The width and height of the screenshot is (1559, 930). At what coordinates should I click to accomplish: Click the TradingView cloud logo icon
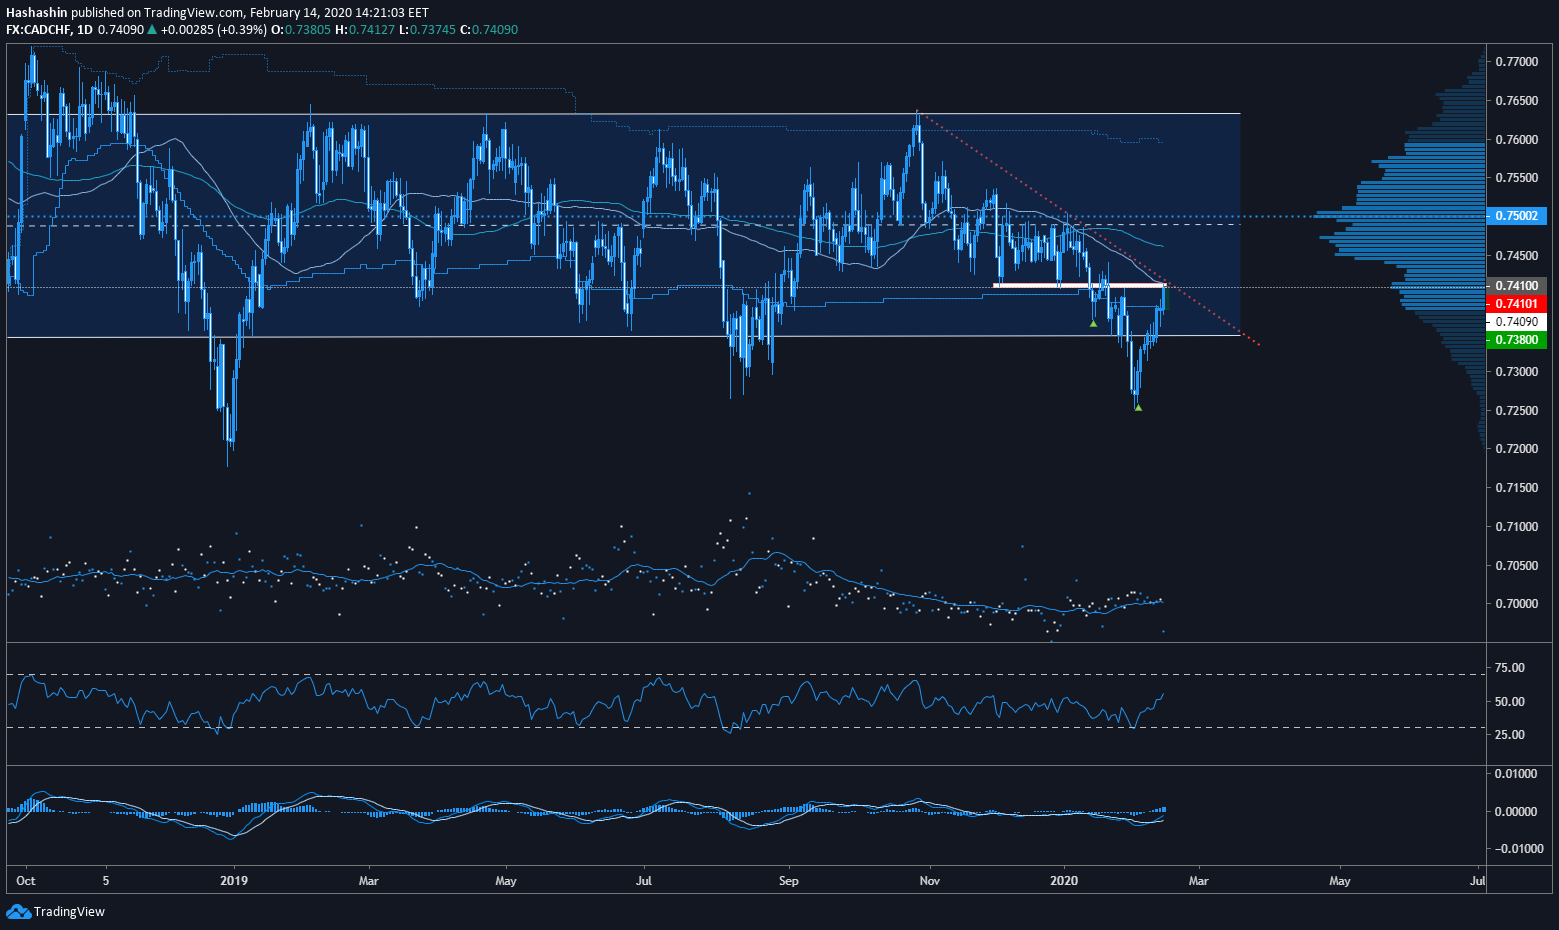click(x=18, y=911)
